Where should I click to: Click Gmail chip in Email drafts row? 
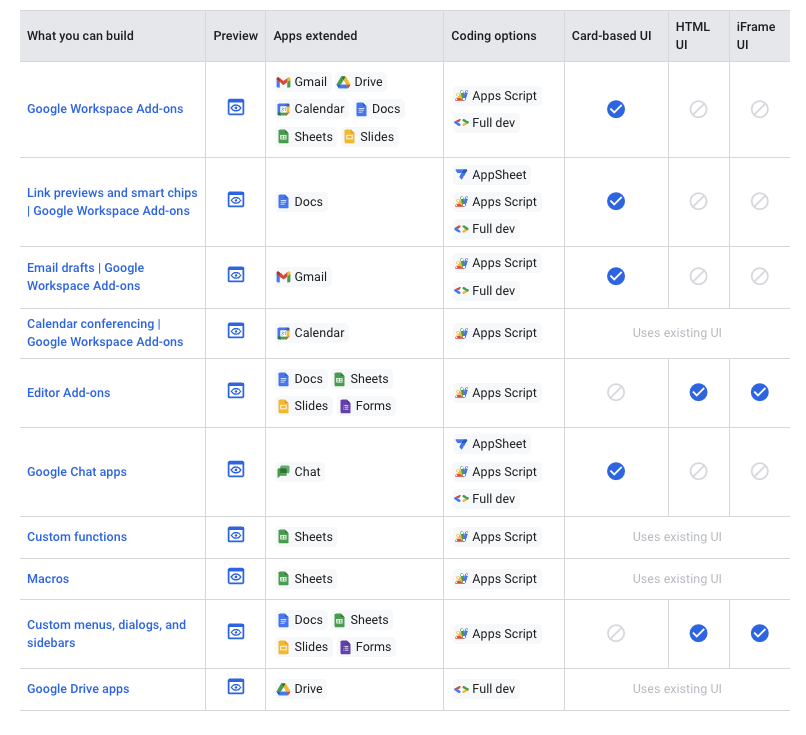(302, 277)
